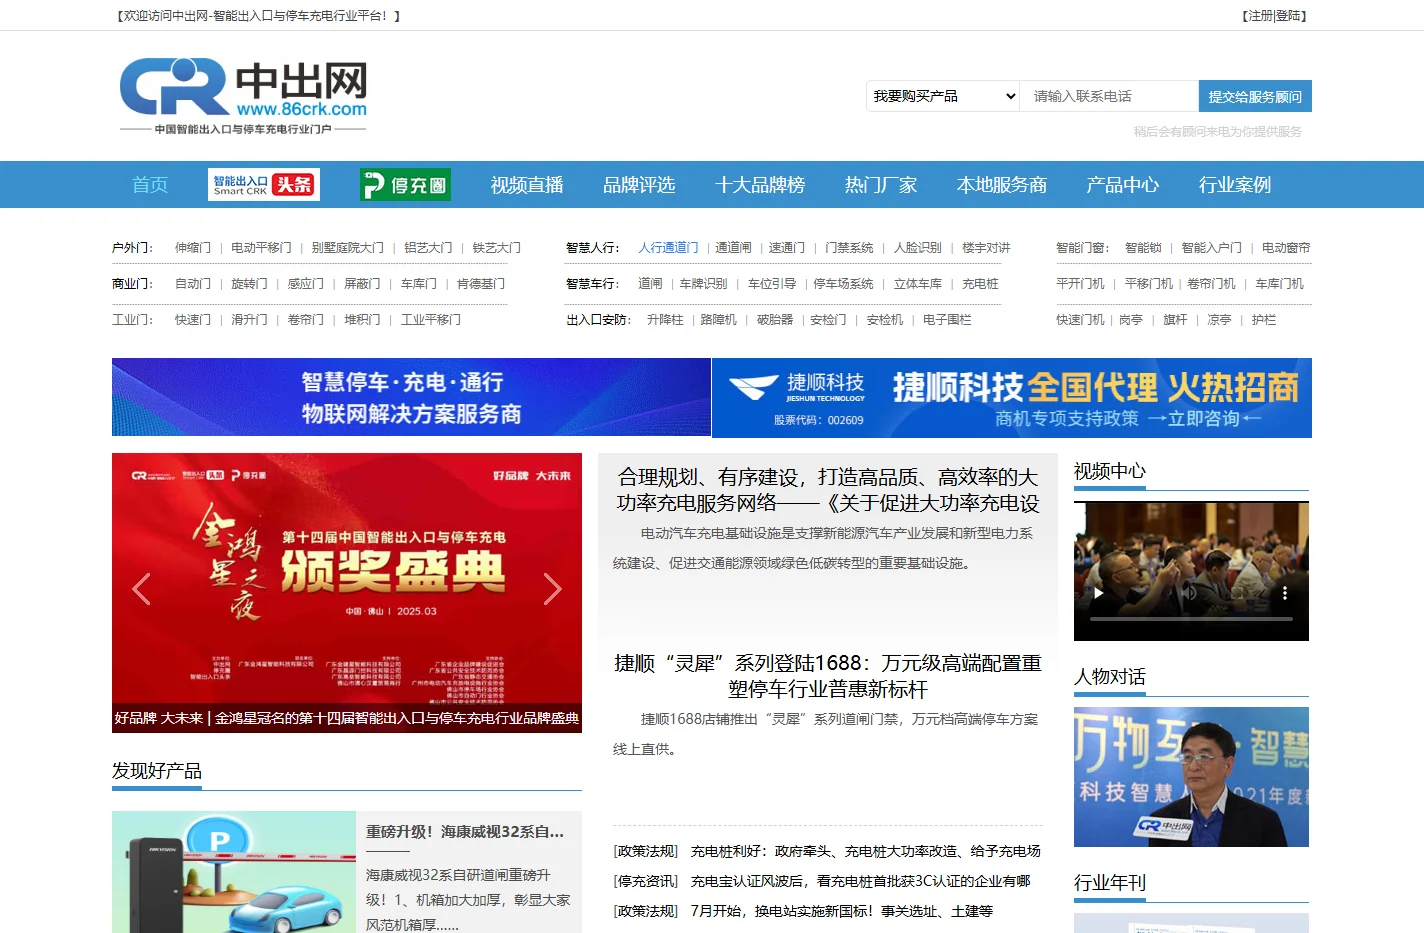
Task: Open 品牌评选 navigation item
Action: 639,185
